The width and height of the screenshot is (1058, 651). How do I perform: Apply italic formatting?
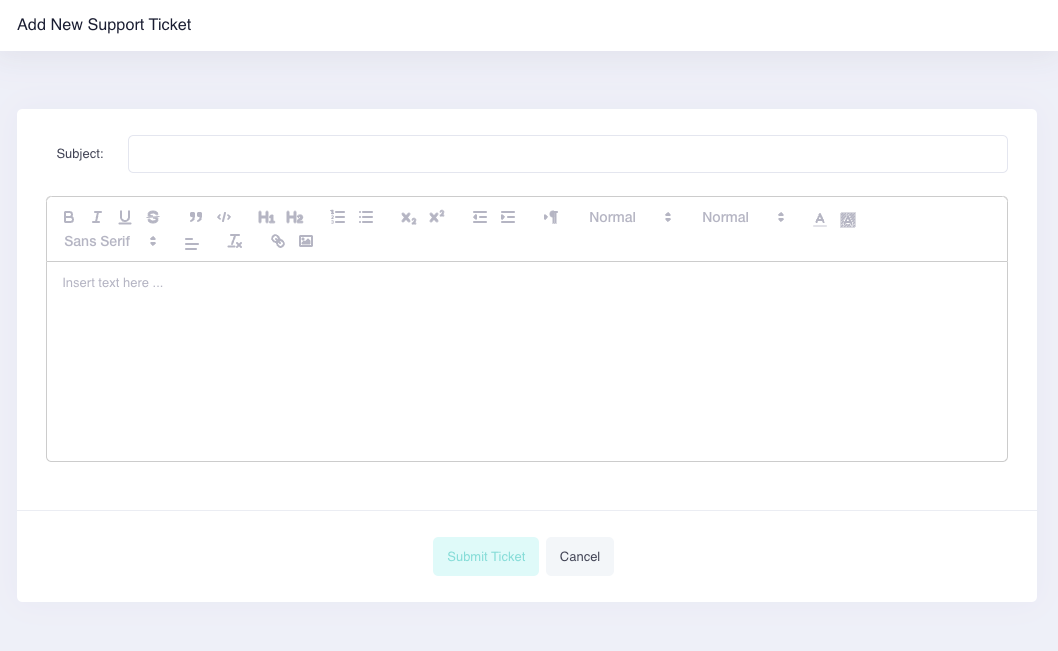click(97, 217)
